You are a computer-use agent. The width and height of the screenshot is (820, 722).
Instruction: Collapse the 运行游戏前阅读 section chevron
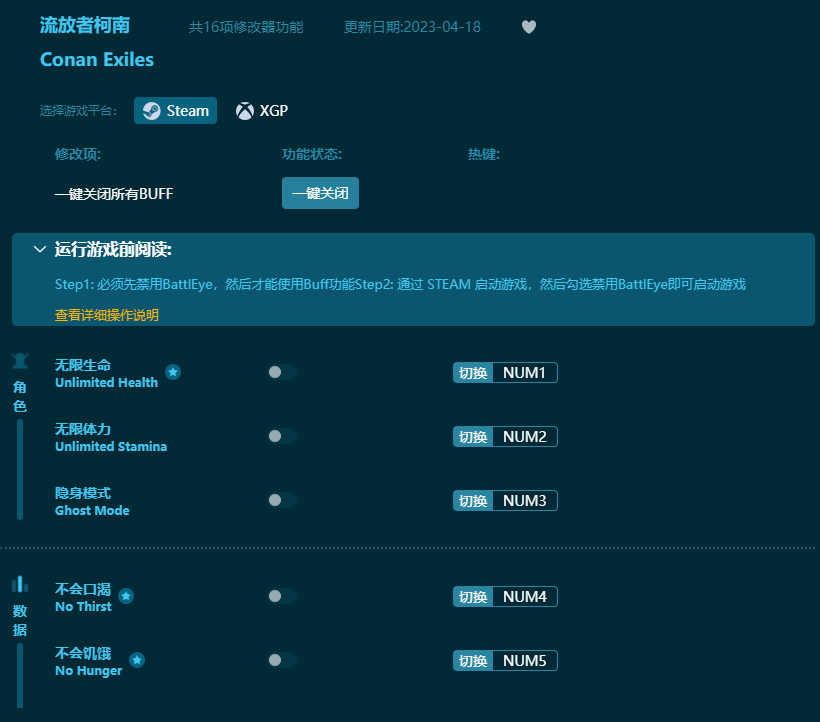(x=40, y=249)
